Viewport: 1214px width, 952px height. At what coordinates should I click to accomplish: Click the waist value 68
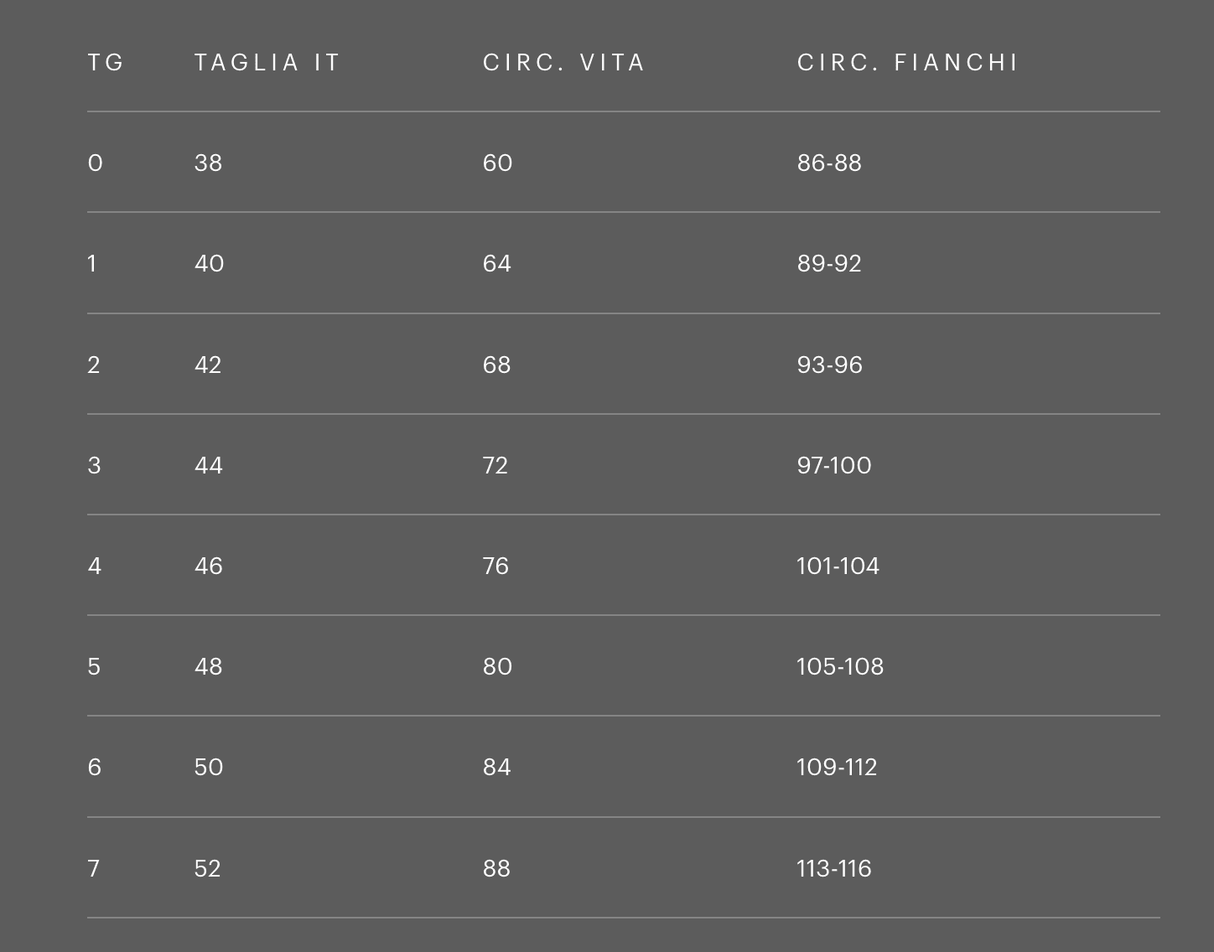tap(497, 365)
